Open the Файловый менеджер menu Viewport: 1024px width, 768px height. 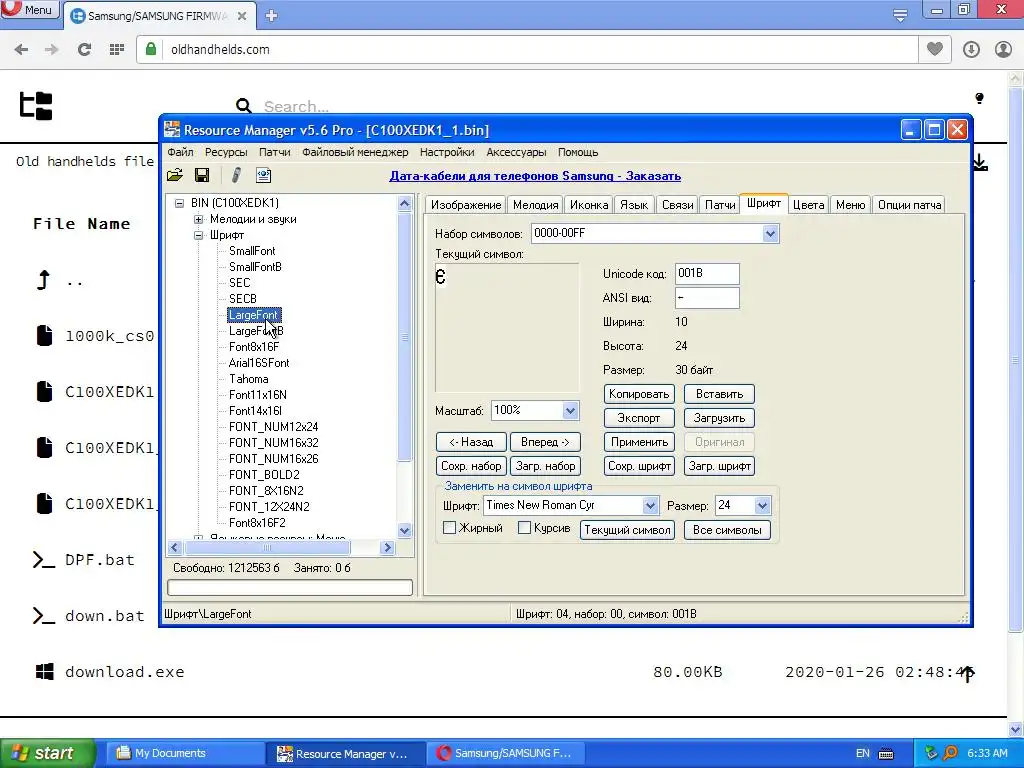pos(355,152)
